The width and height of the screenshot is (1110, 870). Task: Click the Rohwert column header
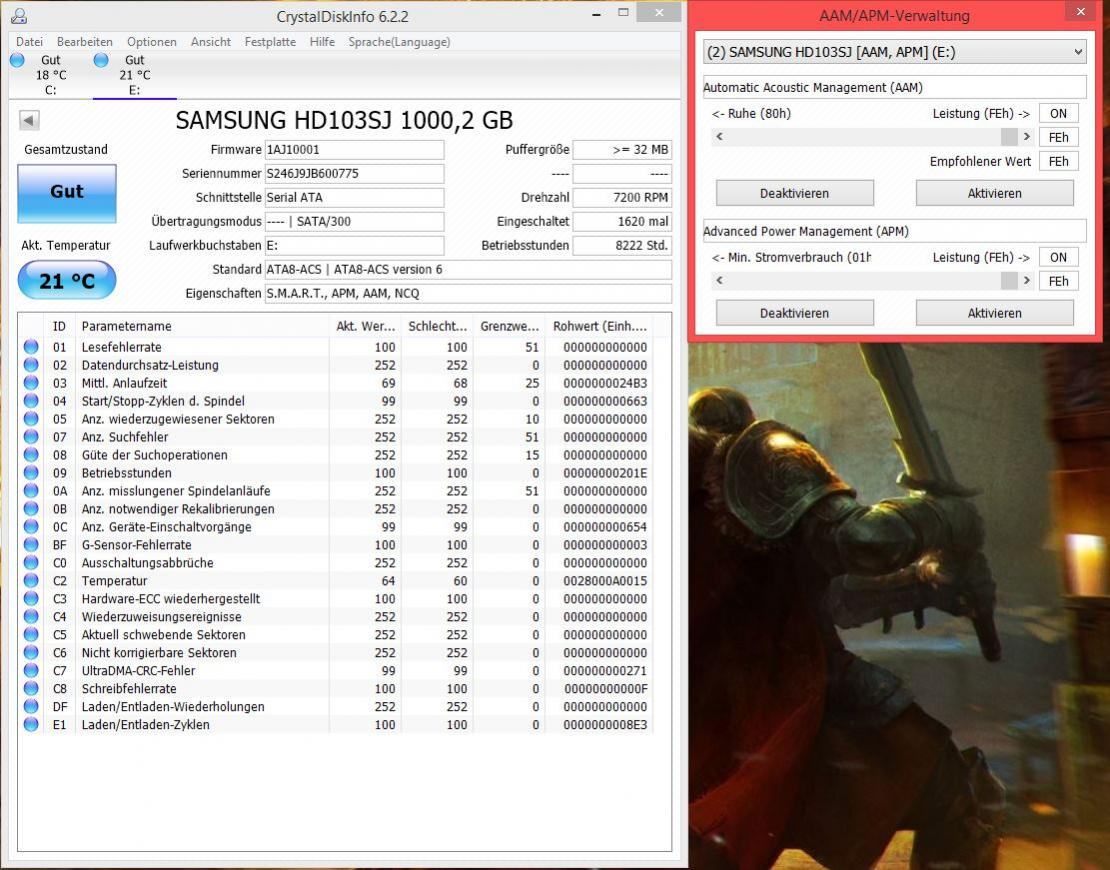pyautogui.click(x=600, y=326)
